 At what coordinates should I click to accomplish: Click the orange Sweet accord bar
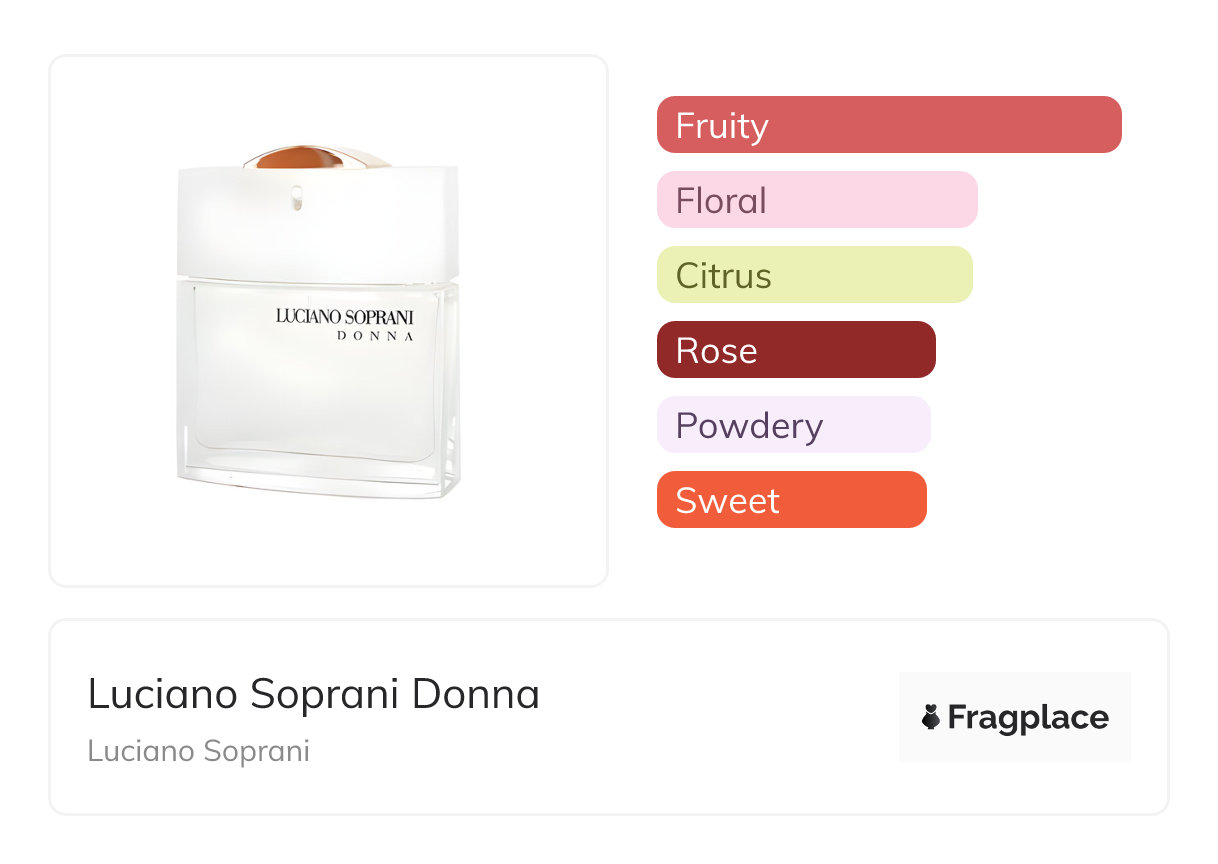[x=791, y=500]
